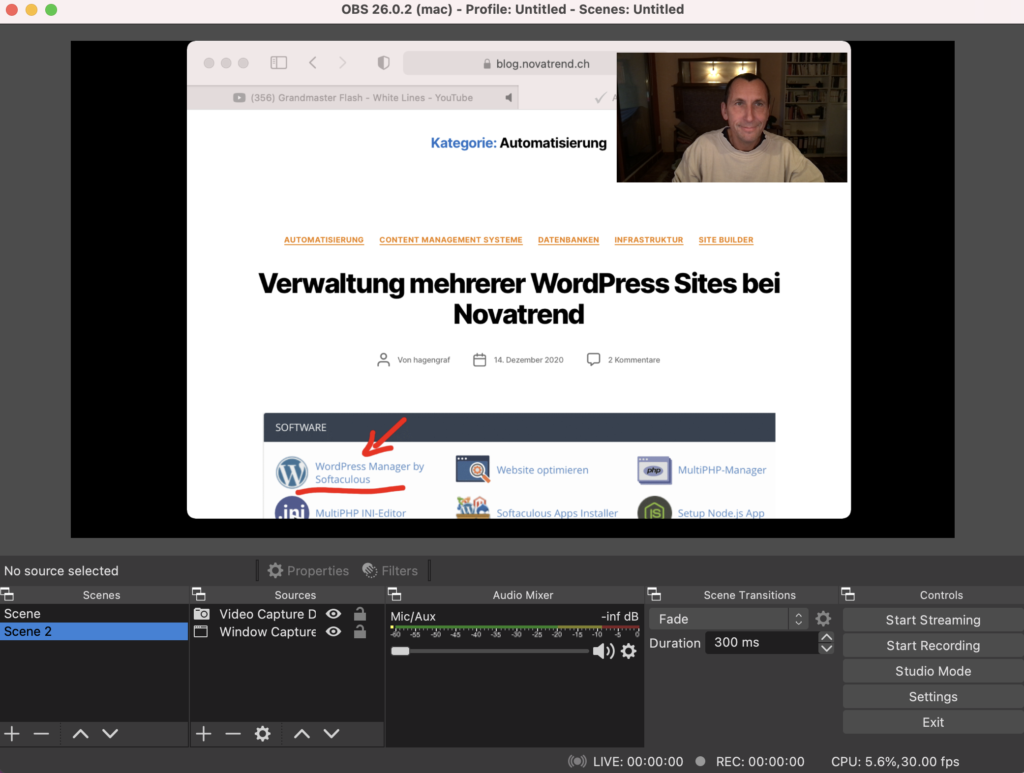Open source Filters button
The width and height of the screenshot is (1024, 773).
pos(390,571)
